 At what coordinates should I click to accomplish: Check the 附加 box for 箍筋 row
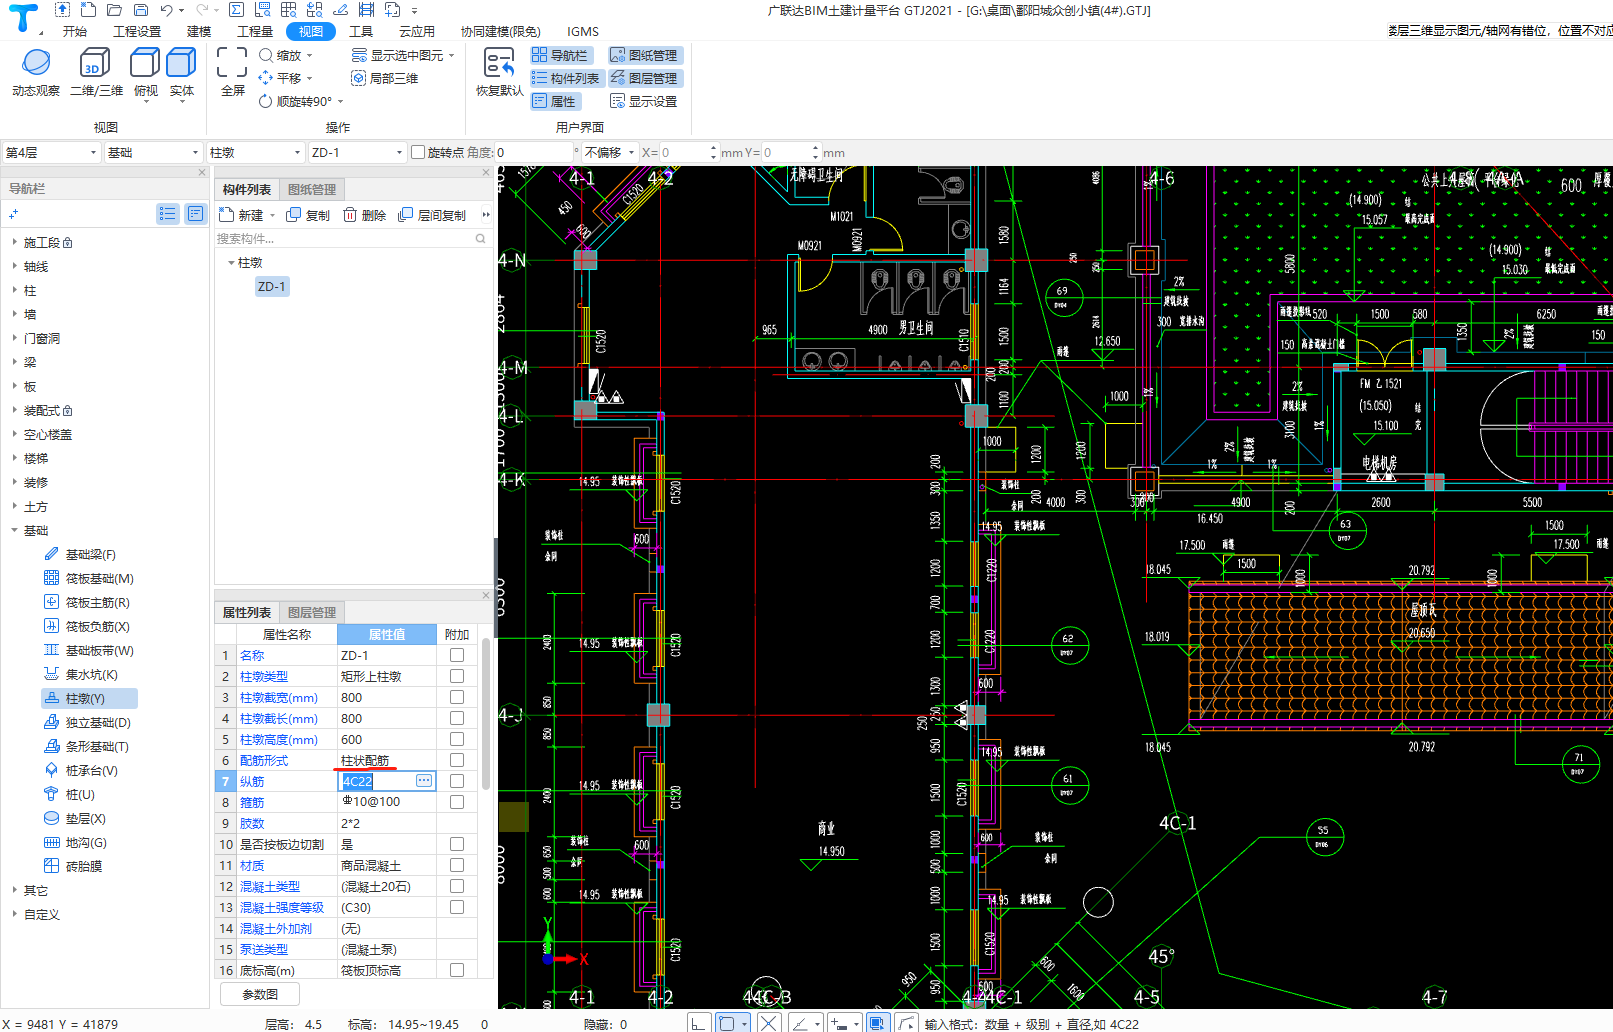457,802
